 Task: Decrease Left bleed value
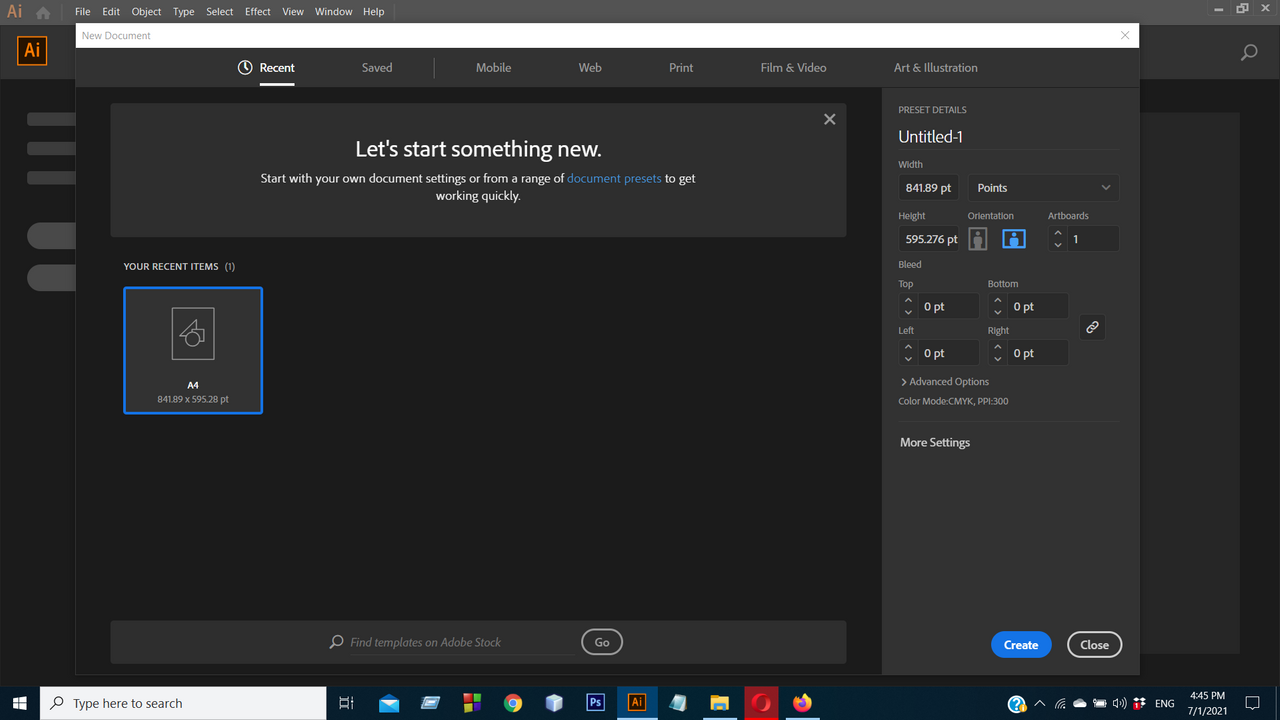[x=908, y=359]
